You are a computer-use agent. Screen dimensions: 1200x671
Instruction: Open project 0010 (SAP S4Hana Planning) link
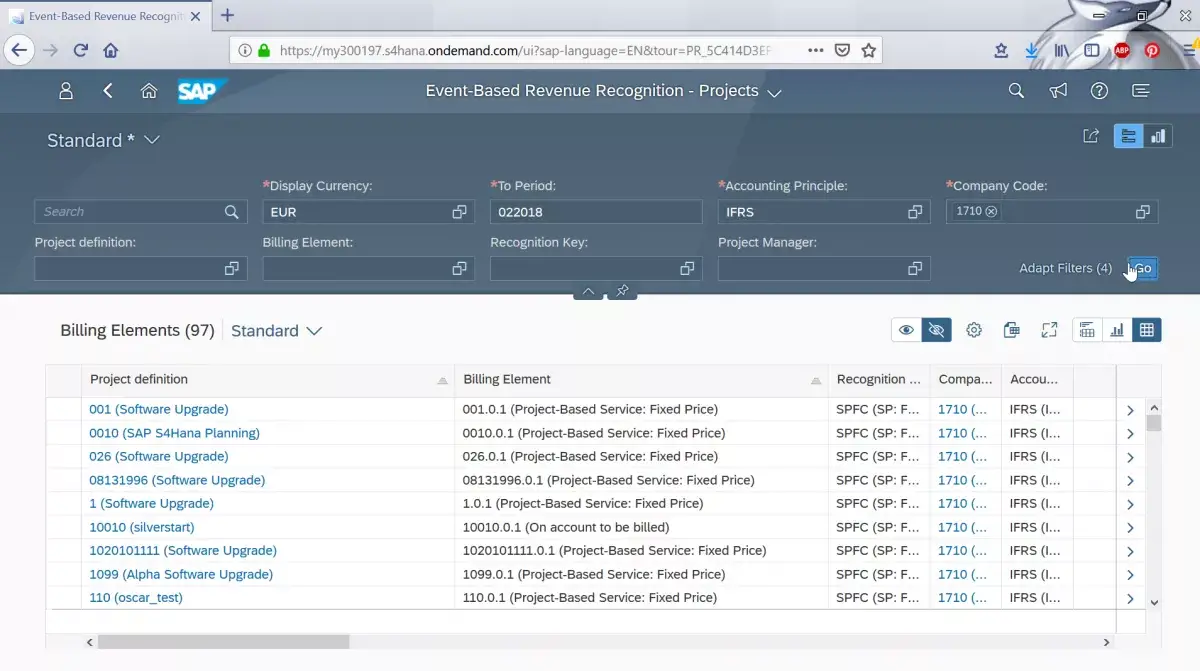coord(174,433)
